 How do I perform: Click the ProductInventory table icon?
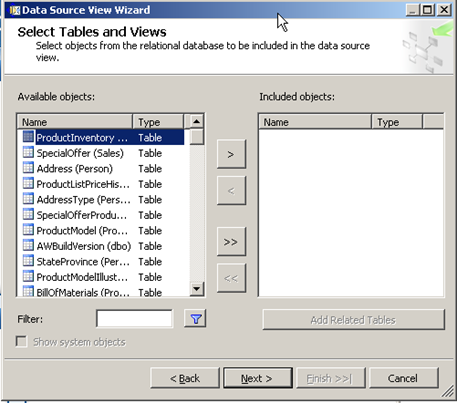coord(28,137)
